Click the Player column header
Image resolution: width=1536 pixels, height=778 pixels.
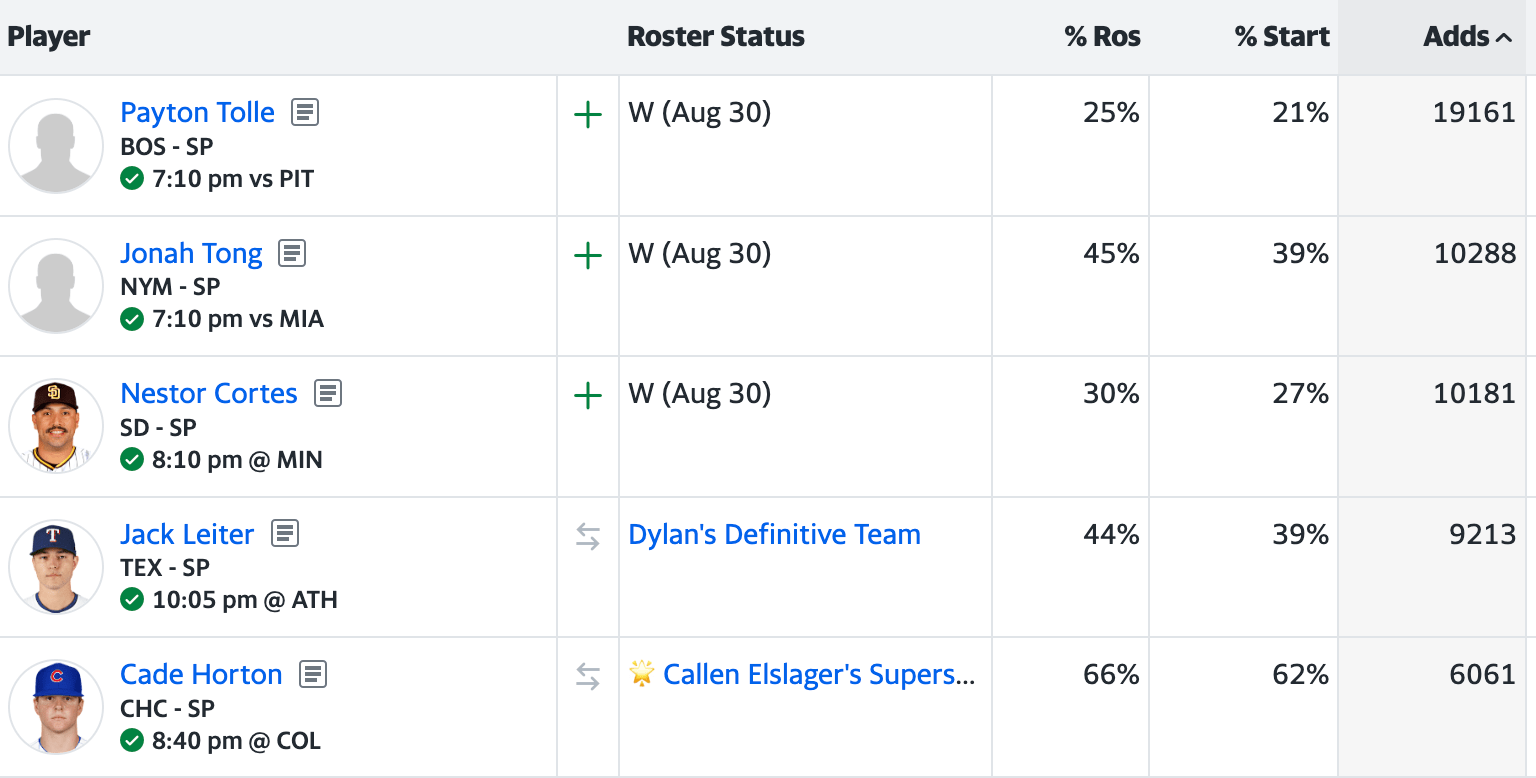tap(49, 37)
